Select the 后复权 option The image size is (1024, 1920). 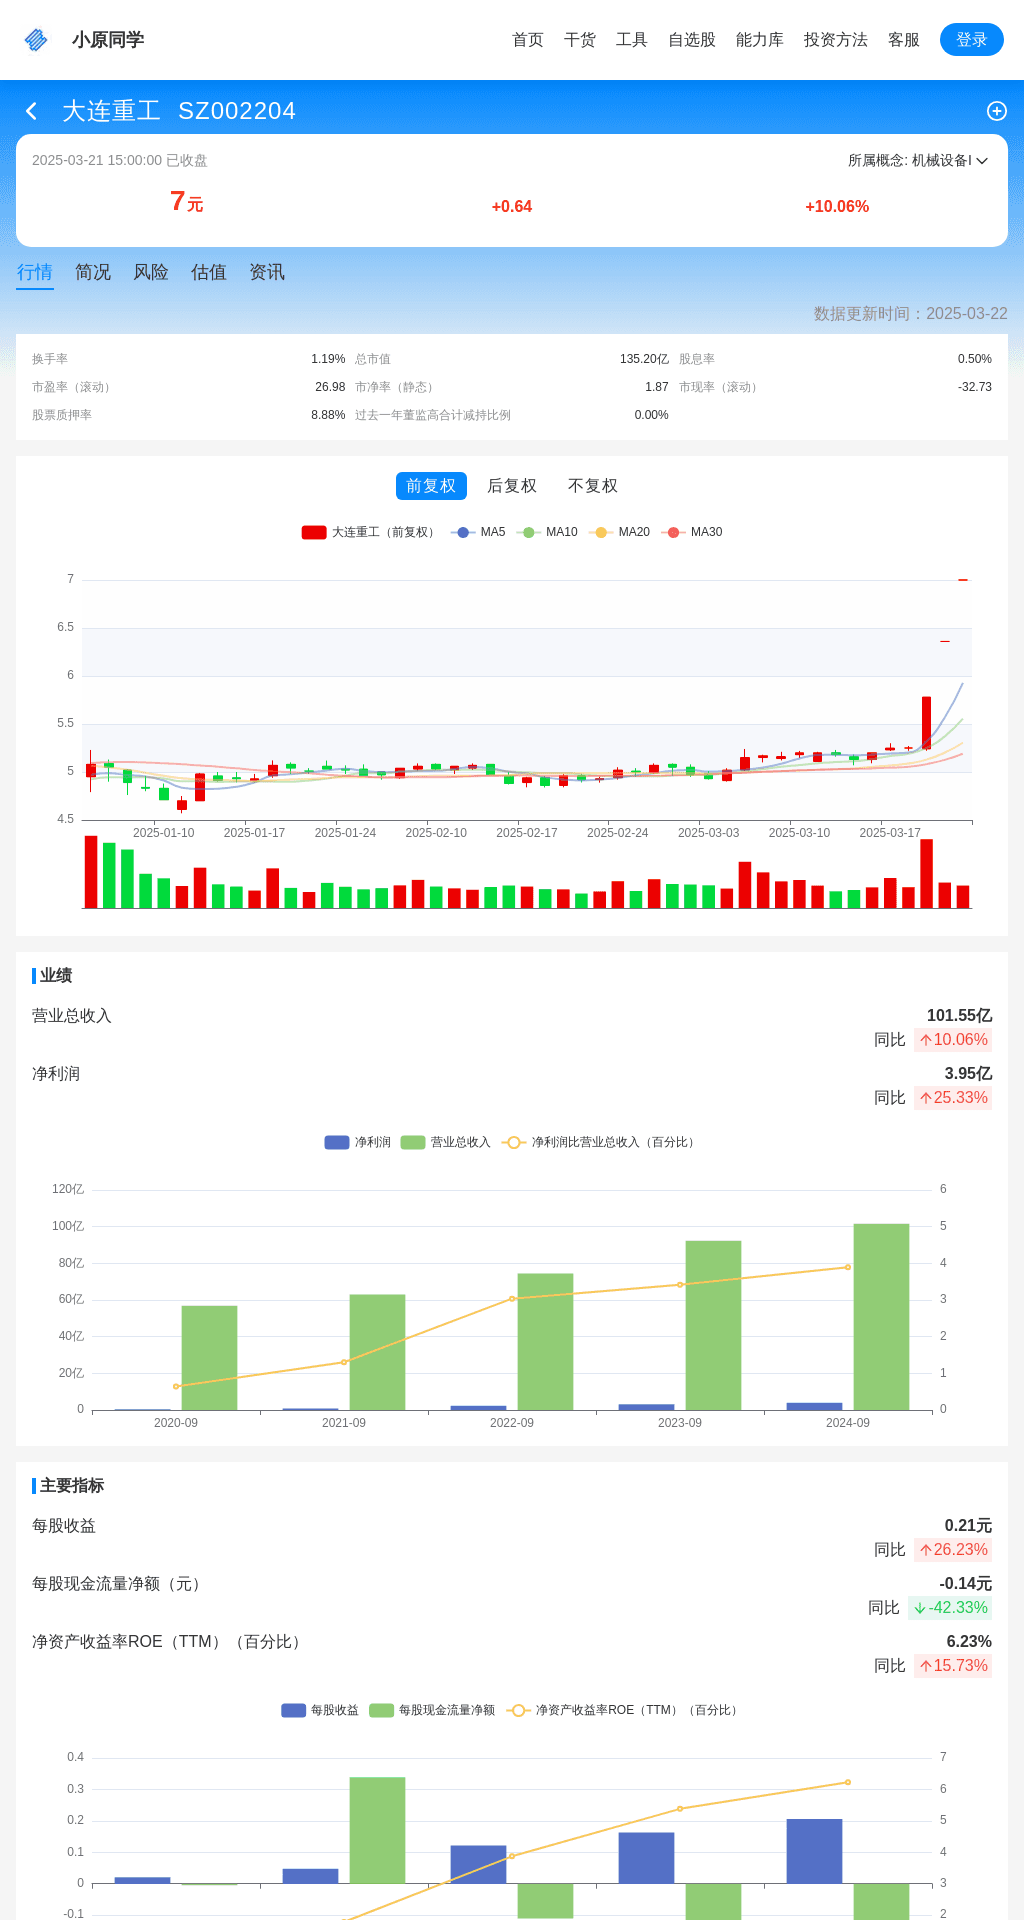pyautogui.click(x=512, y=486)
